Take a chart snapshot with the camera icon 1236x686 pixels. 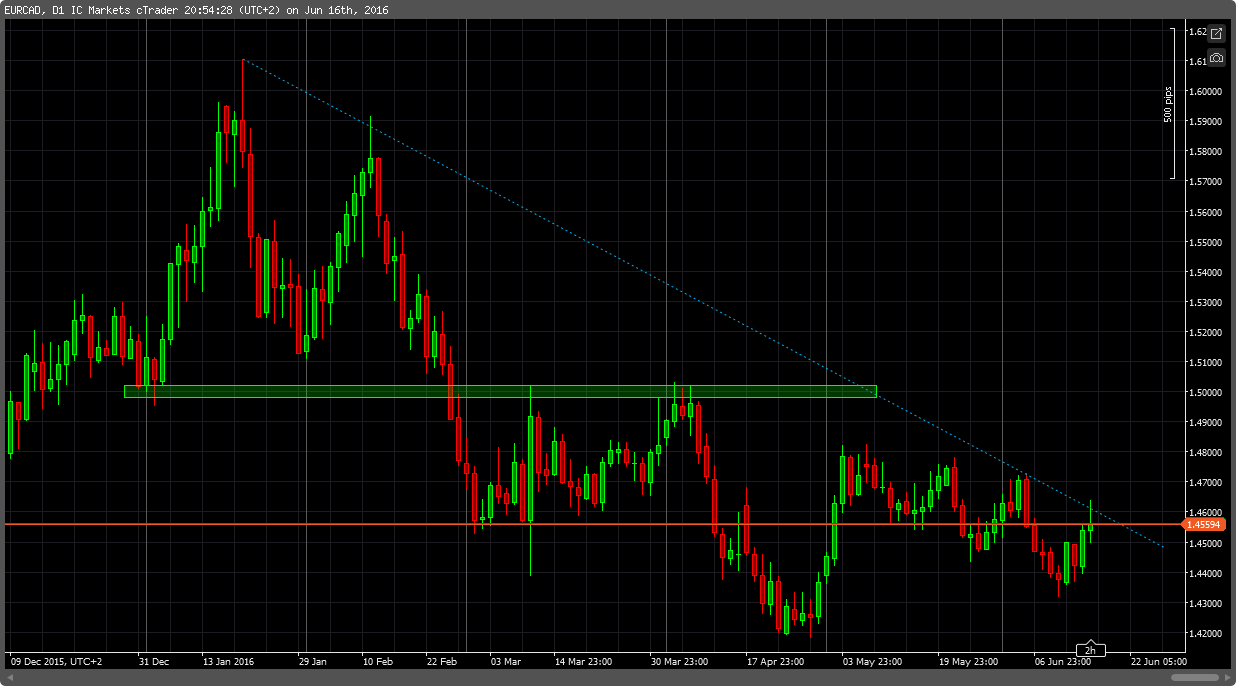coord(1216,58)
